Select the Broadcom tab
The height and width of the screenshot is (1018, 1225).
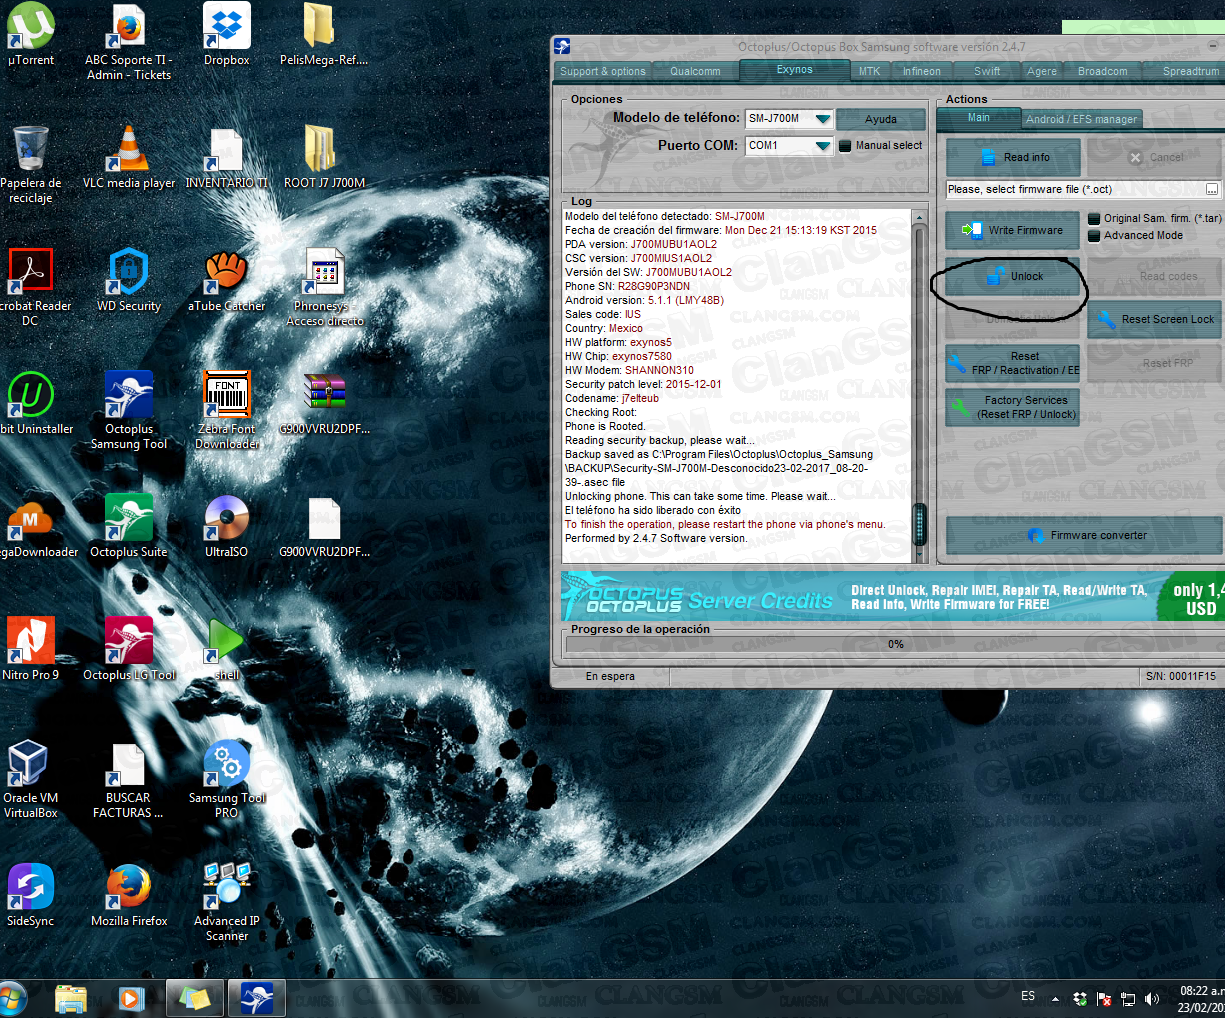tap(1102, 71)
